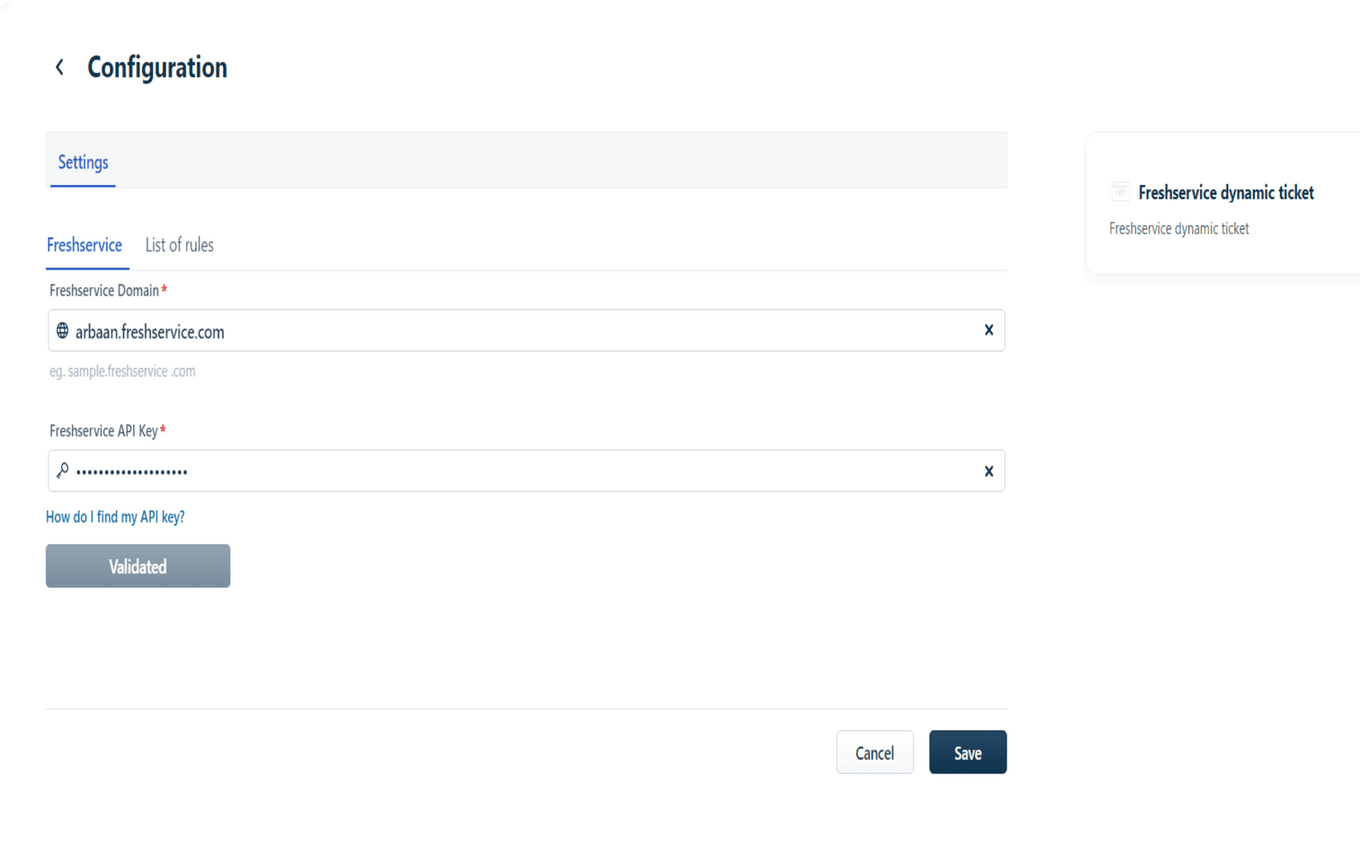Click the Freshservice dynamic ticket app icon
Screen dimensions: 1360x850
click(1120, 191)
